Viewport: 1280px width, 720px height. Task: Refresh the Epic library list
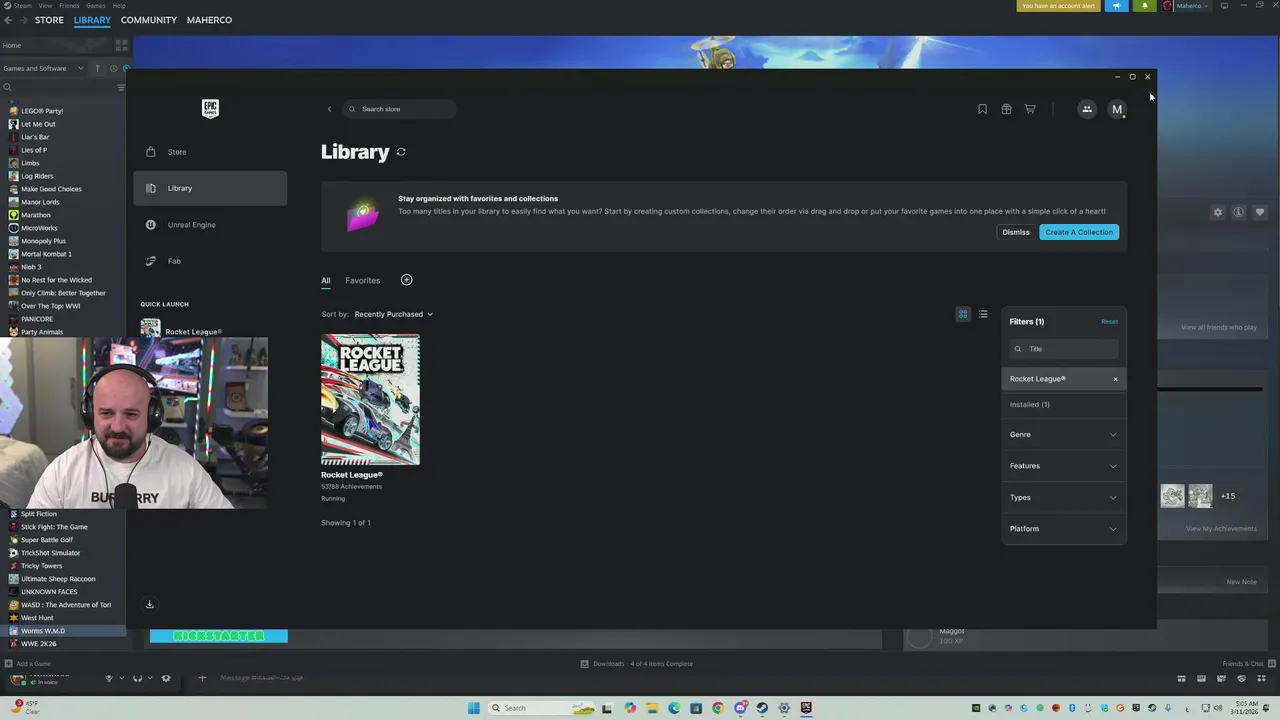401,152
